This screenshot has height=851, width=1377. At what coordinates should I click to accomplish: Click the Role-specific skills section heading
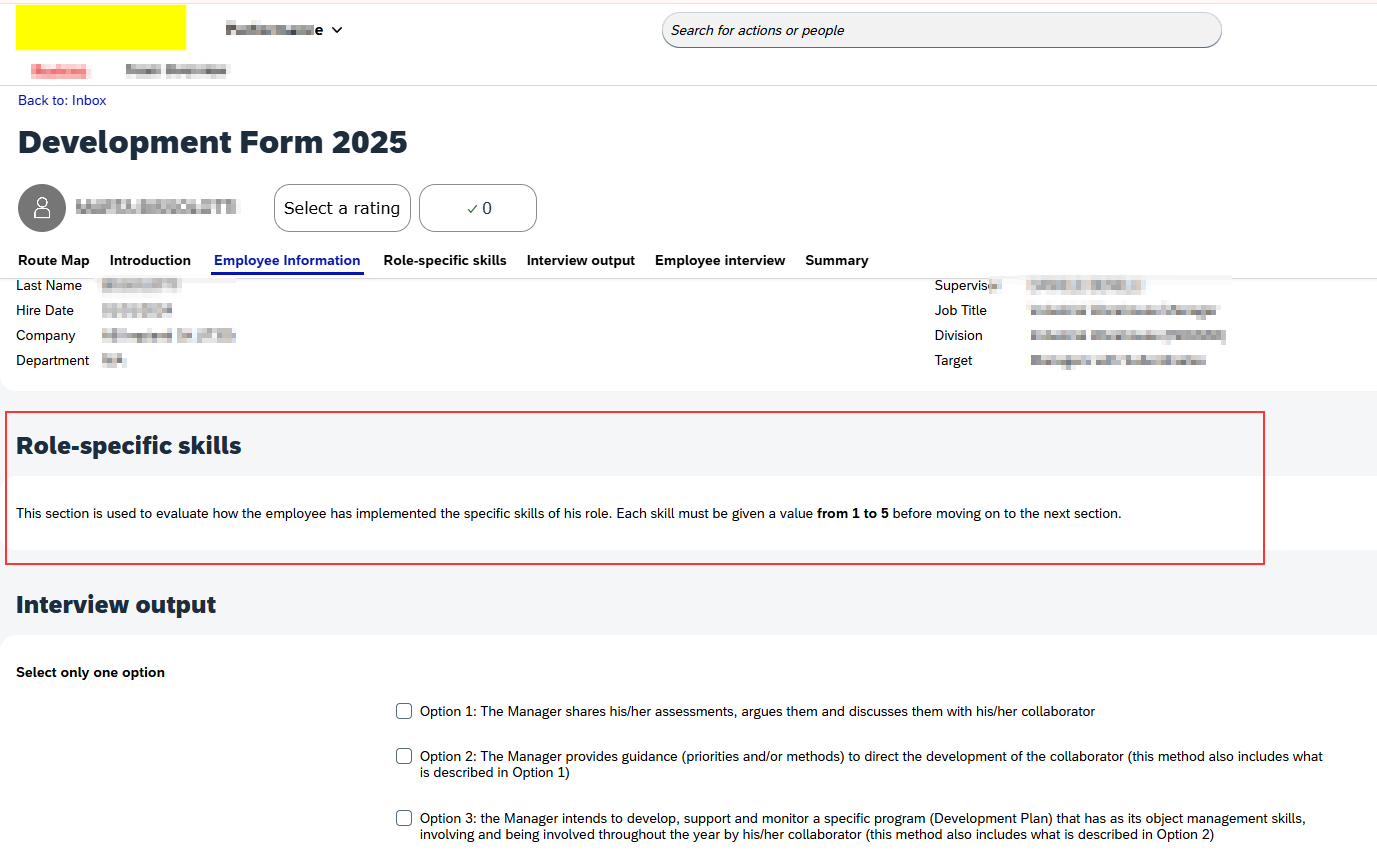point(129,446)
